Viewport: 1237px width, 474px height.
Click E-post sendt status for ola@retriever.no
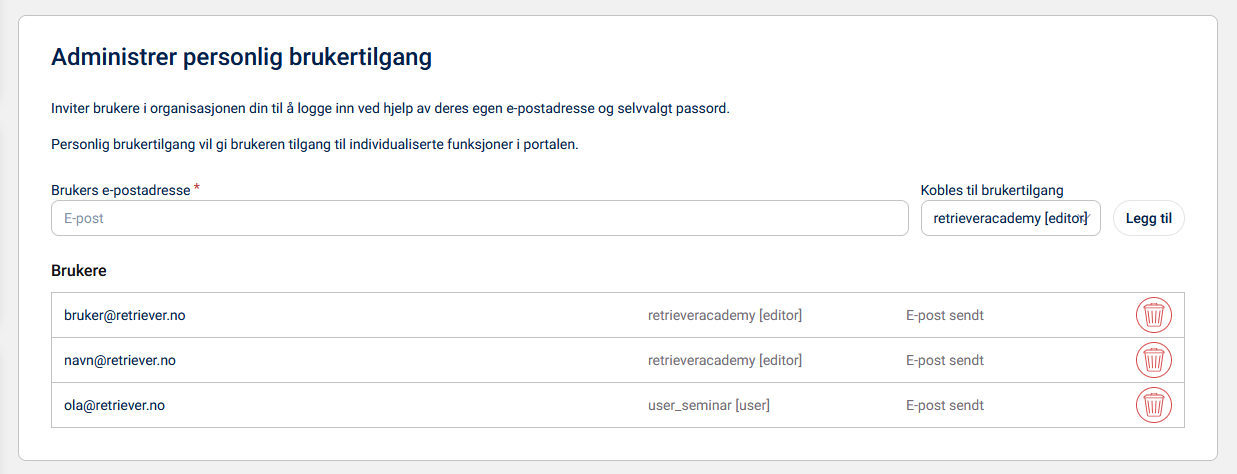pyautogui.click(x=944, y=405)
